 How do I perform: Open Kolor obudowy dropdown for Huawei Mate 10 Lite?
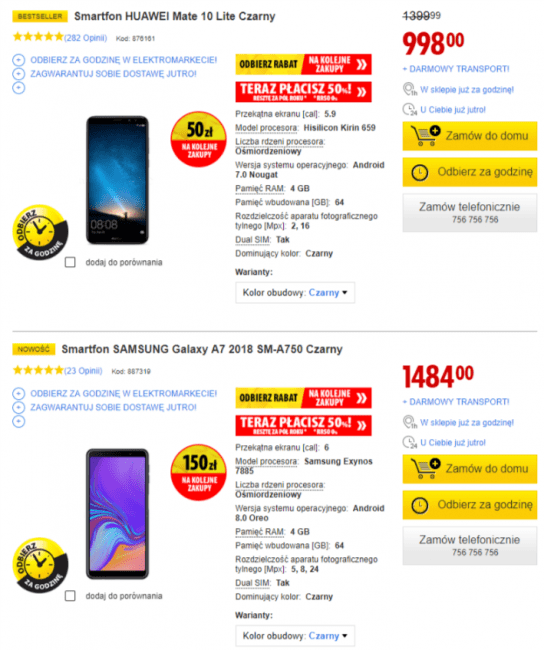295,293
